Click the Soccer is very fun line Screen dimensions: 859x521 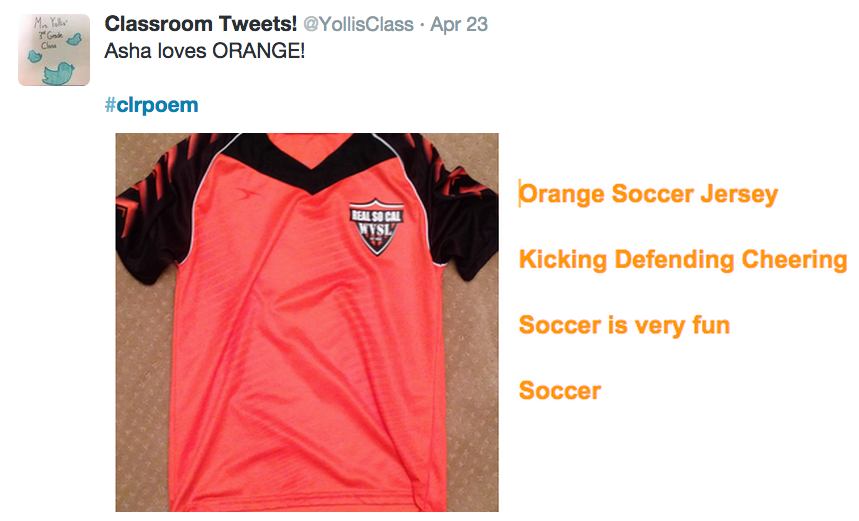(624, 325)
